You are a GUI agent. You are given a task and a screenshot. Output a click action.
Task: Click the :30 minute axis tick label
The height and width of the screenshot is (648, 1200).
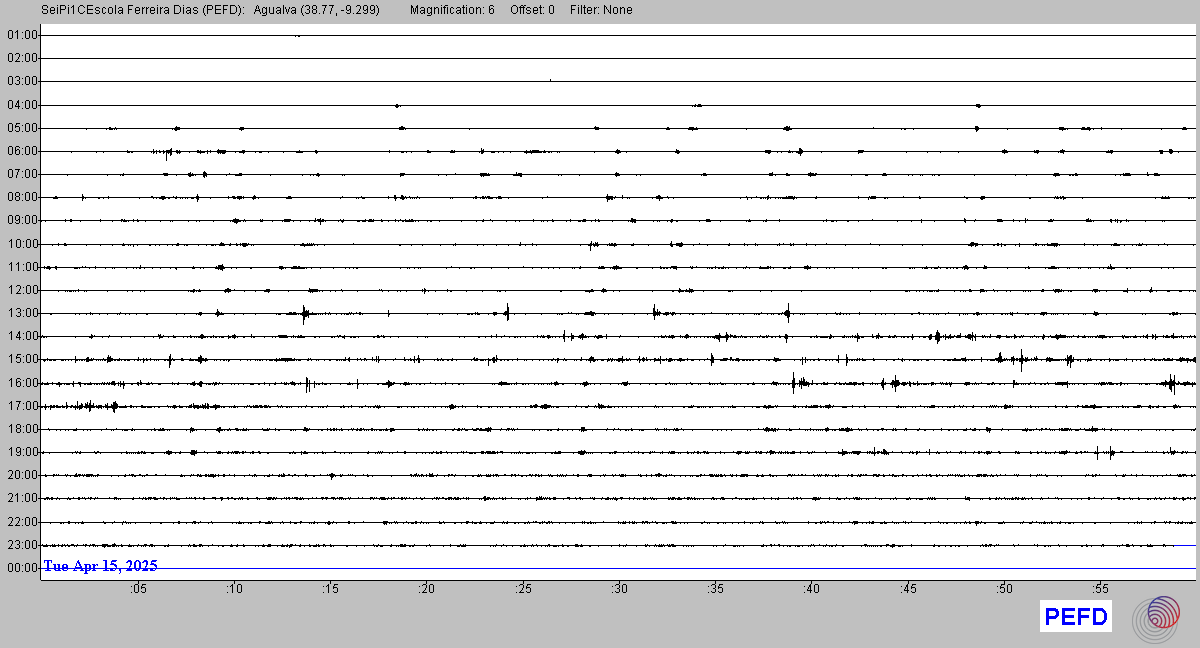[619, 589]
